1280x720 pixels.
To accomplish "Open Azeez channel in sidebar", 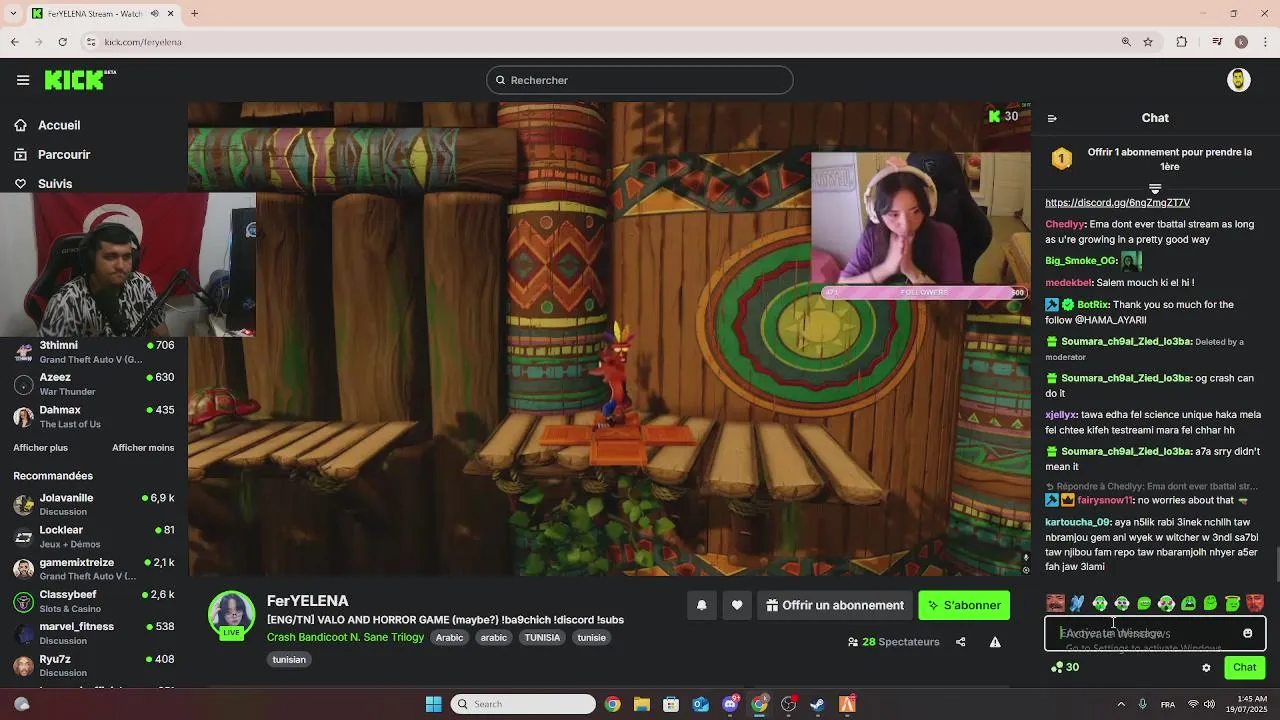I will (x=94, y=384).
